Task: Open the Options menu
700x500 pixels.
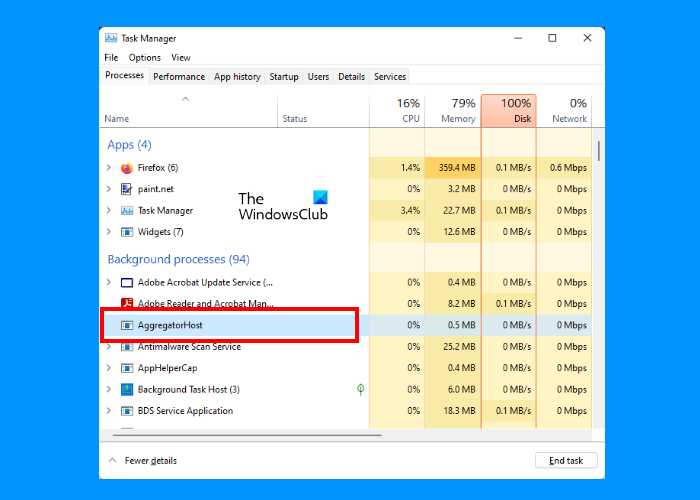Action: point(144,58)
